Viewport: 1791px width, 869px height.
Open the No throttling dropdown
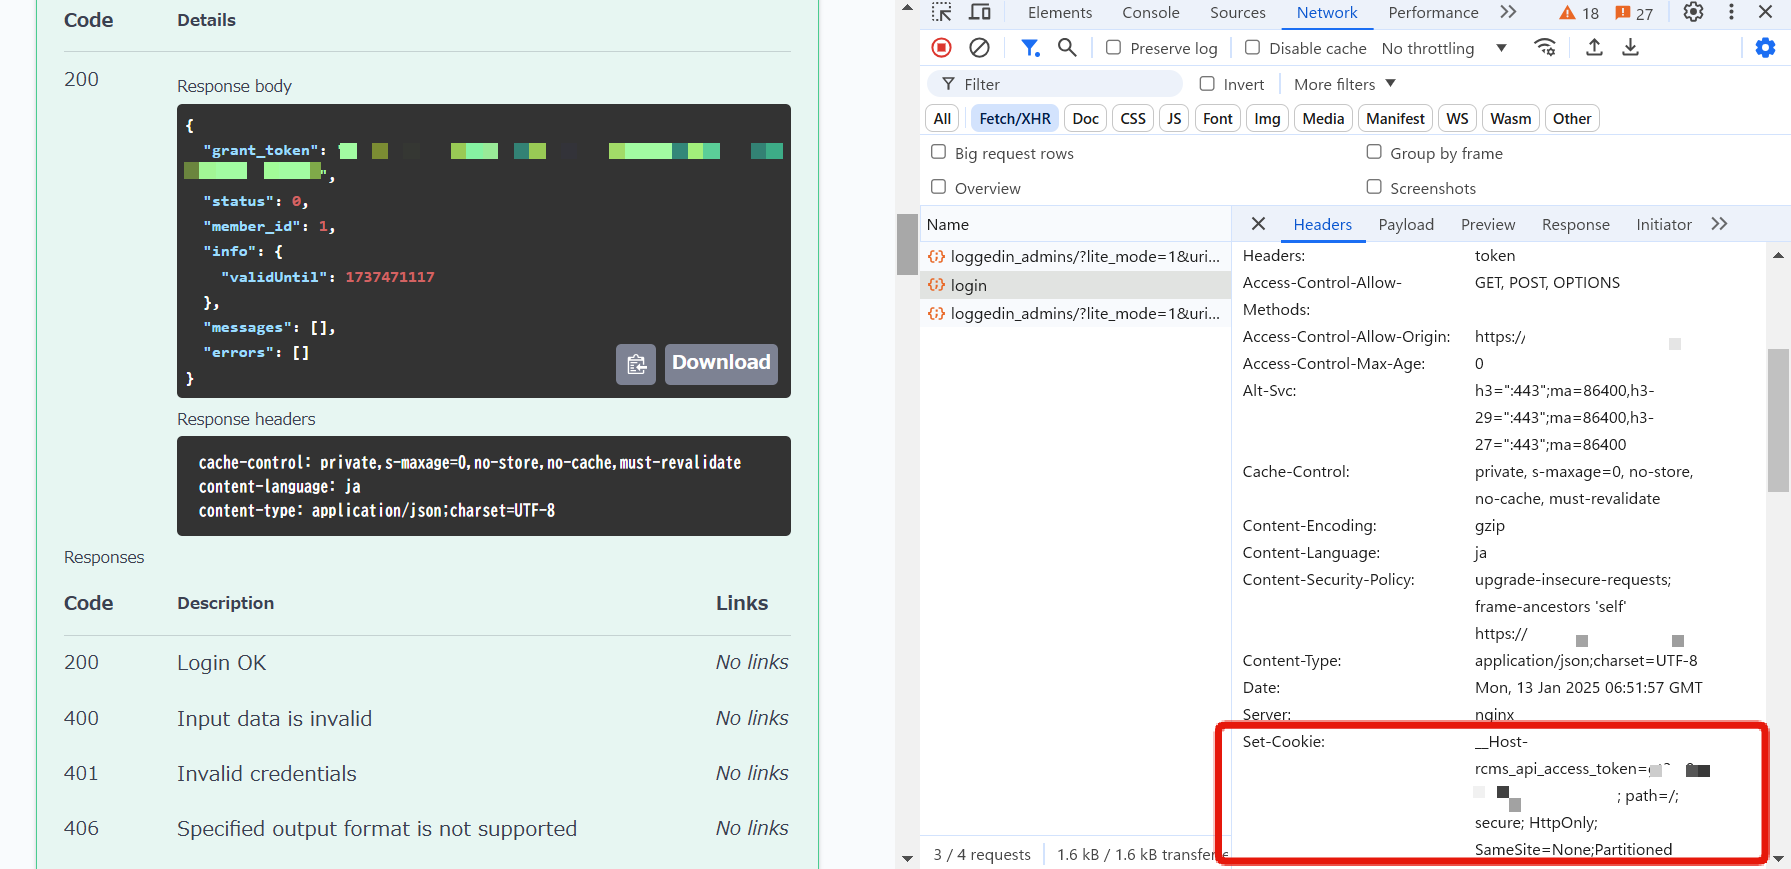(1443, 48)
